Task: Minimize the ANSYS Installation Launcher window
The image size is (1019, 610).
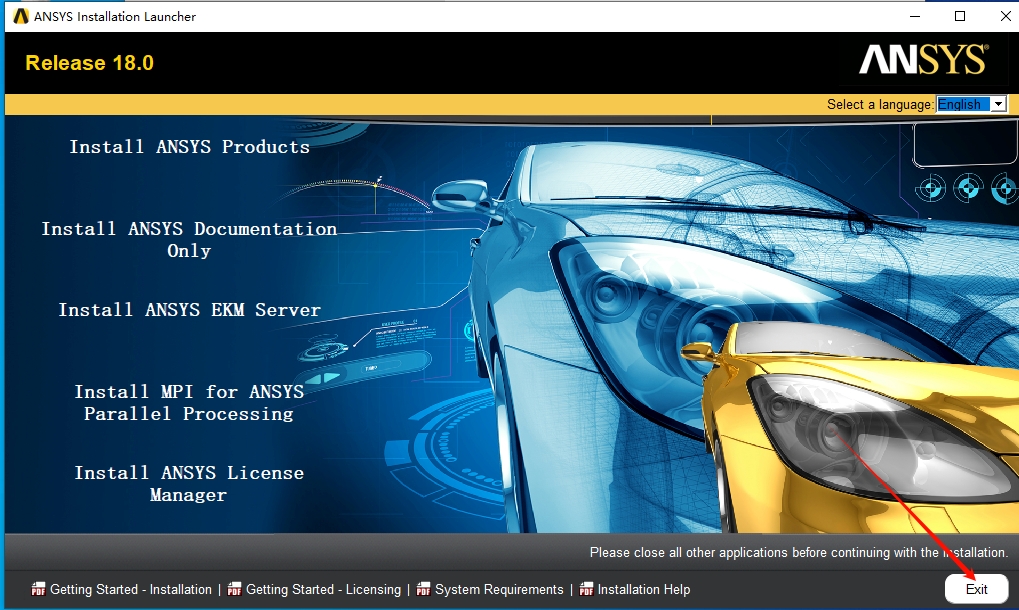Action: click(x=913, y=16)
